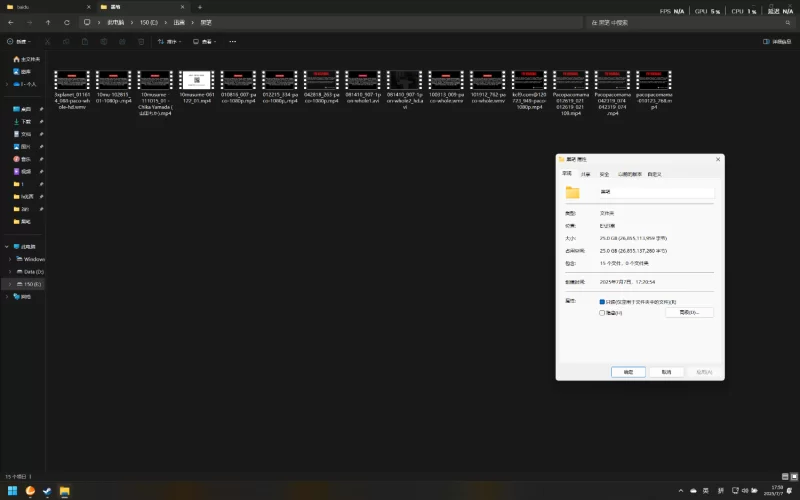Open the Security (安全) properties tab

tap(604, 174)
